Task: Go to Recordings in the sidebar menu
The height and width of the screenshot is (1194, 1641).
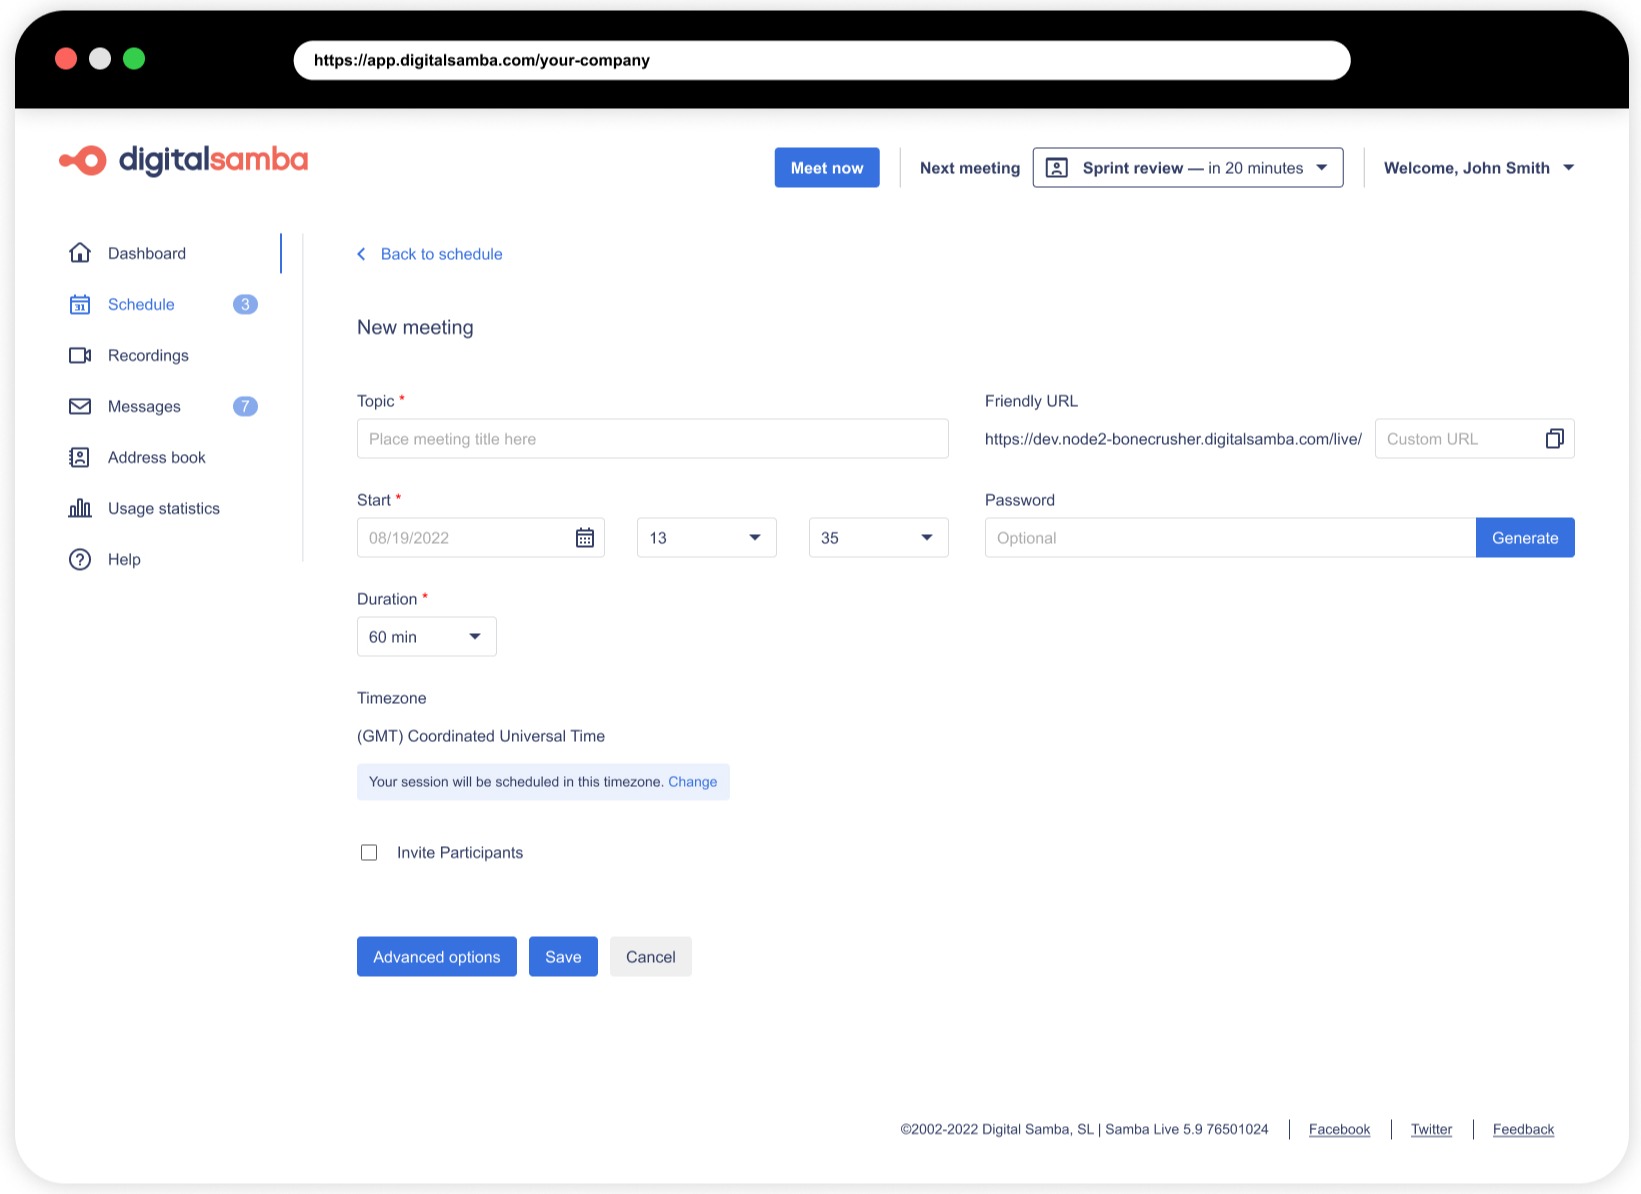Action: point(148,356)
